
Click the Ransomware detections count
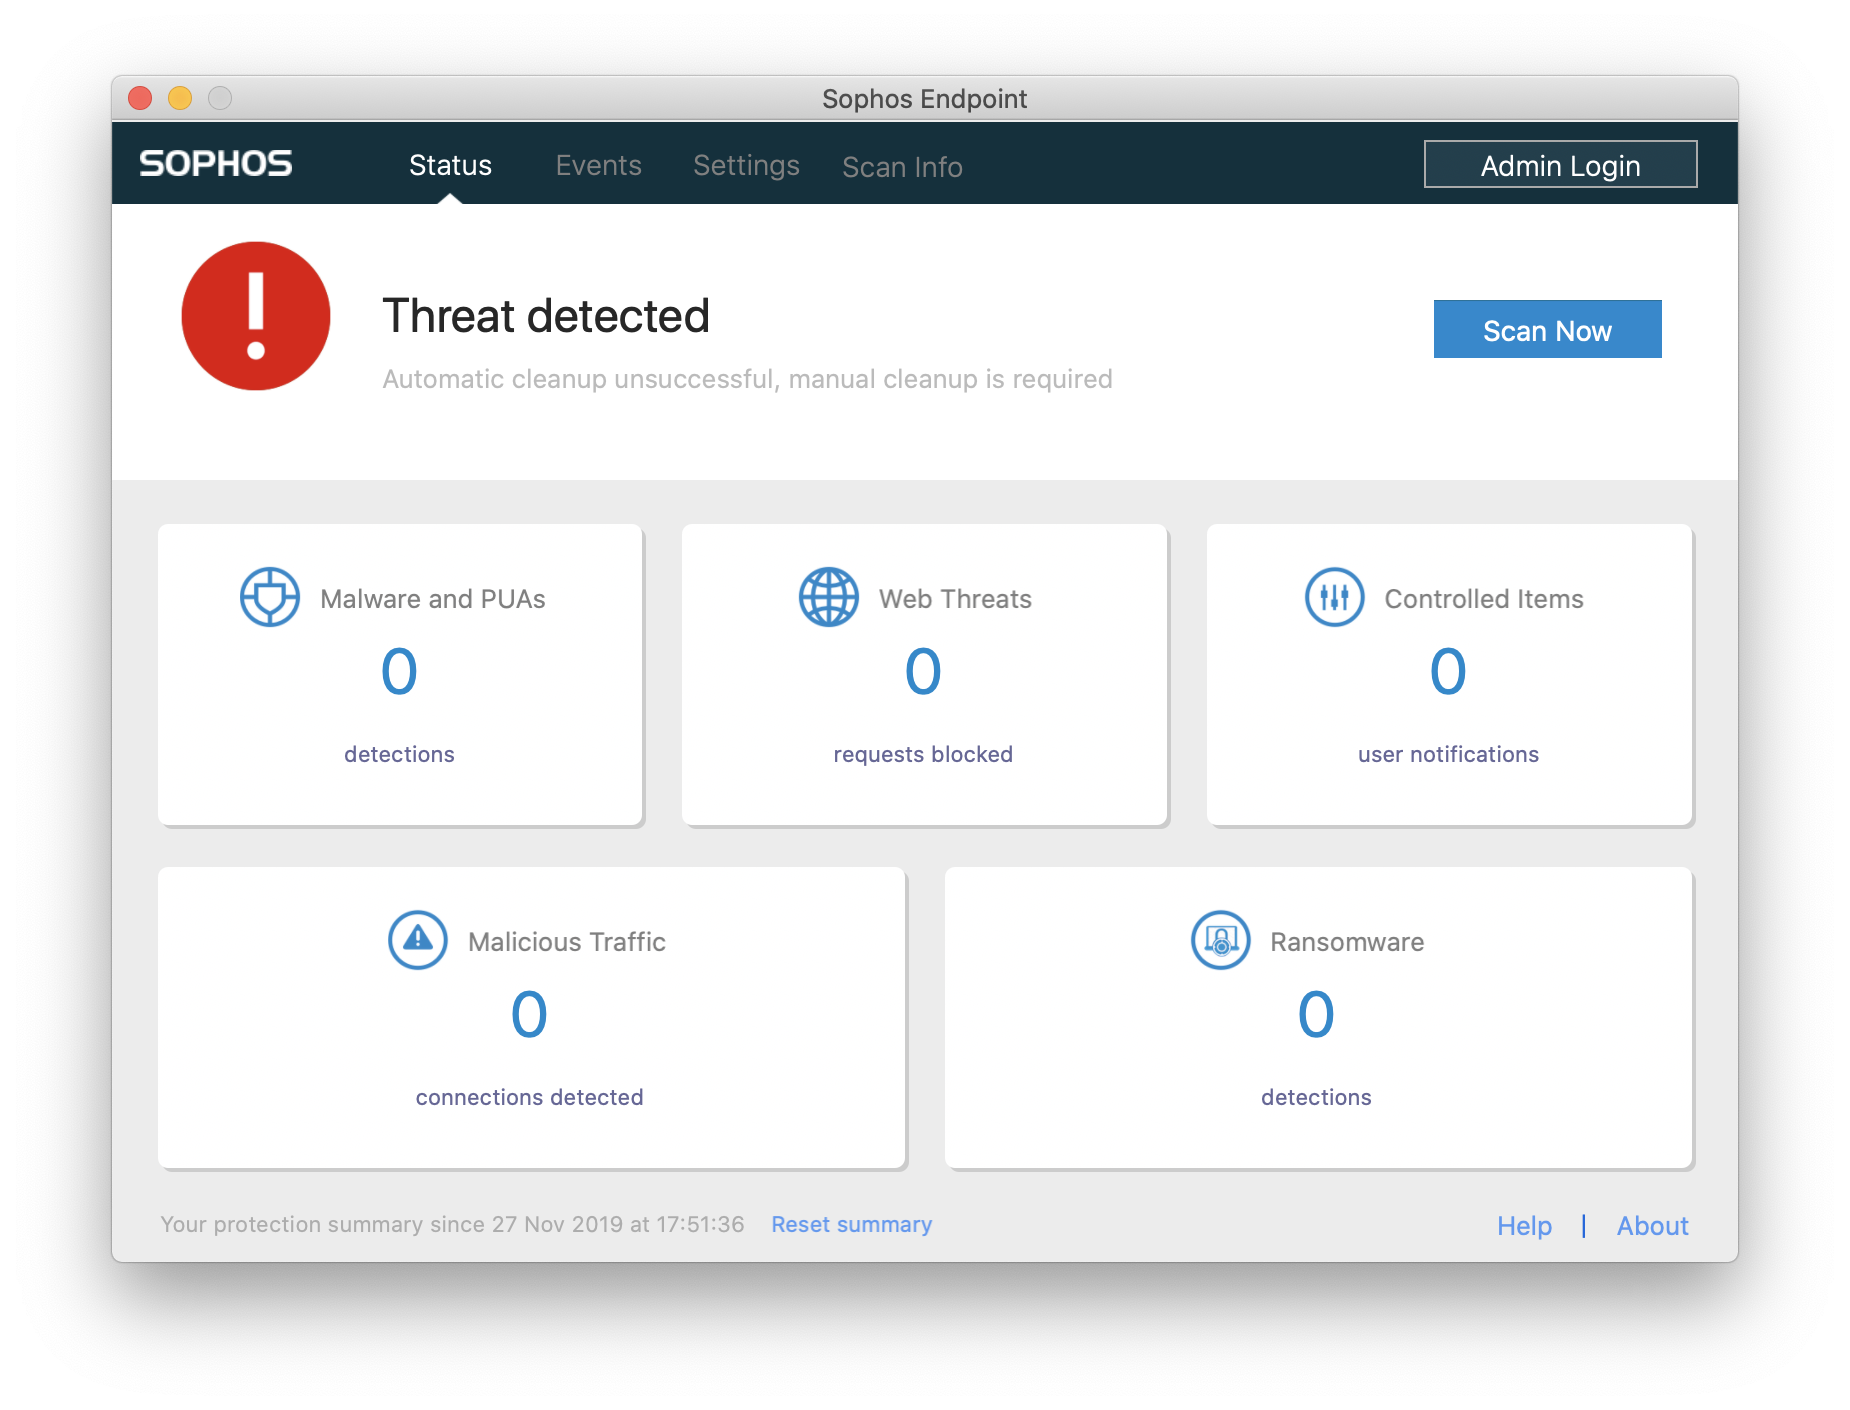[x=1317, y=1014]
